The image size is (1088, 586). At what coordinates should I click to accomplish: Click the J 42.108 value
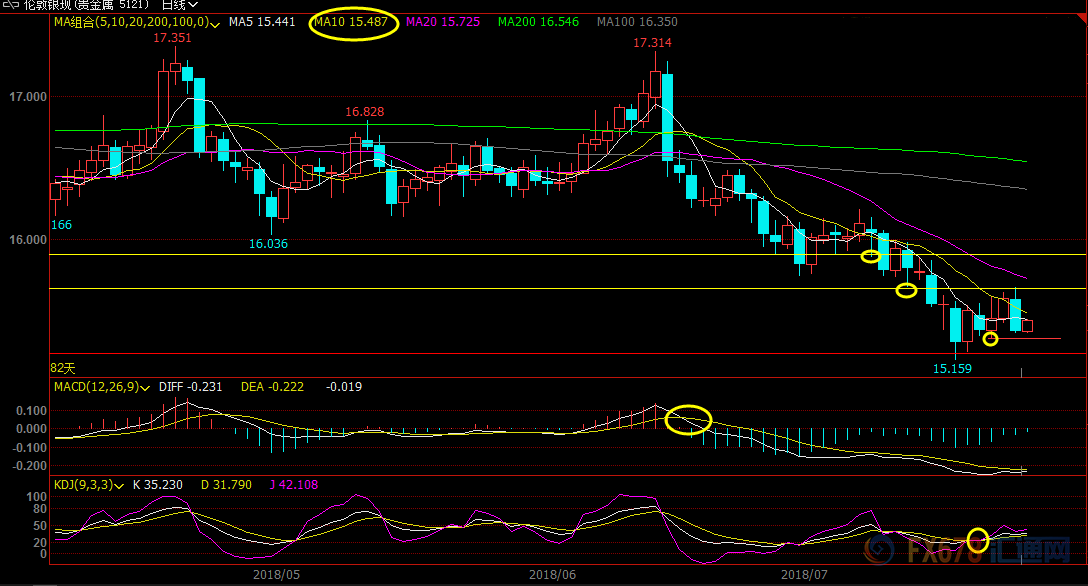pos(294,485)
